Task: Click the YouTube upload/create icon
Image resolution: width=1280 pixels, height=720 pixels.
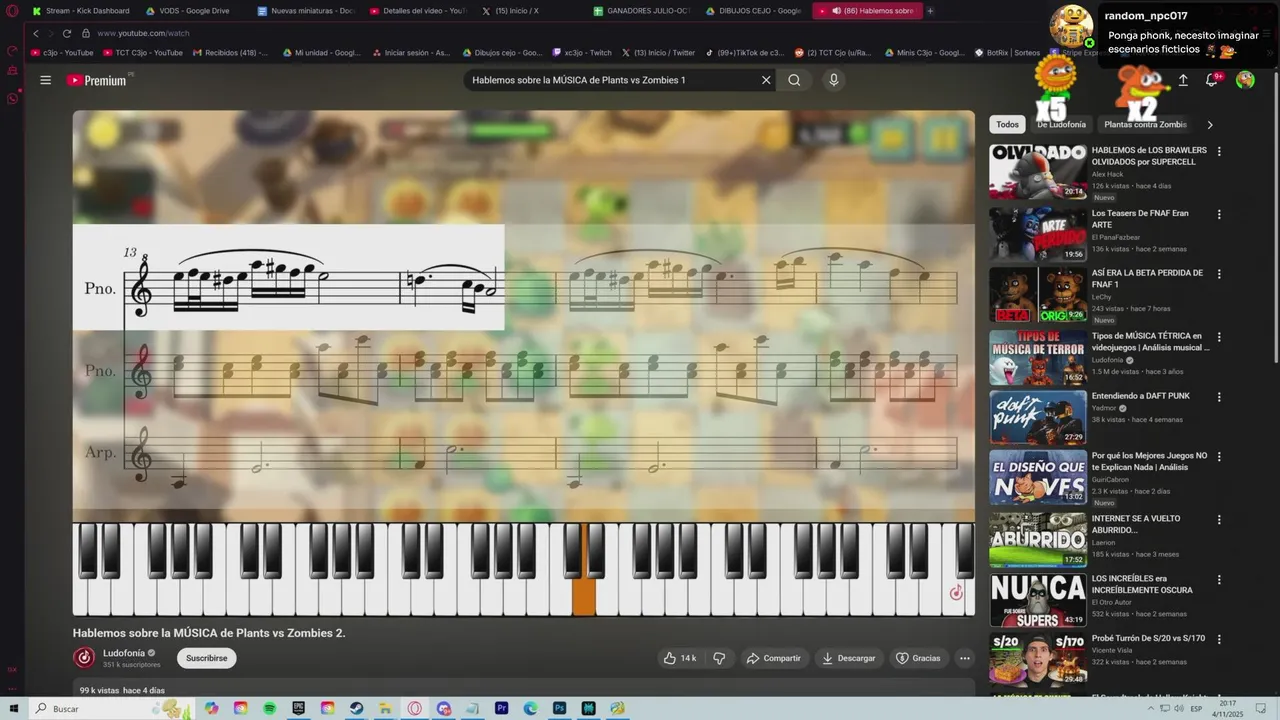Action: coord(1183,80)
